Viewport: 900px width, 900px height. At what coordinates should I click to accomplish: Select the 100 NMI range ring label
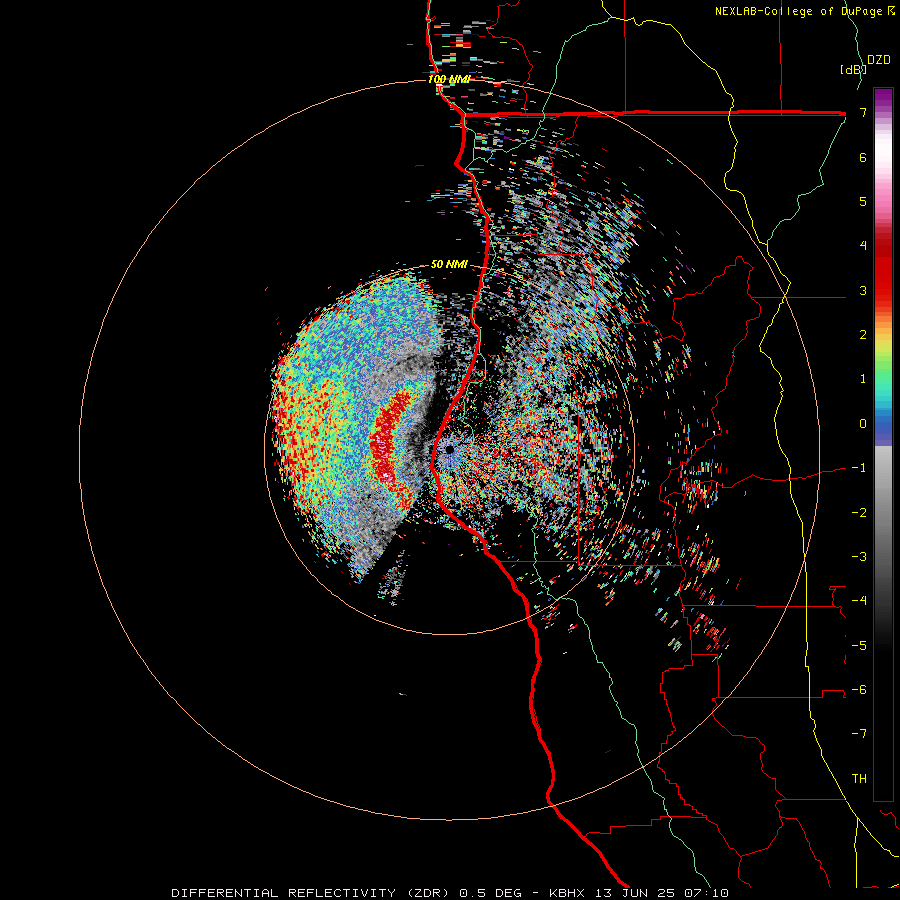[x=449, y=79]
